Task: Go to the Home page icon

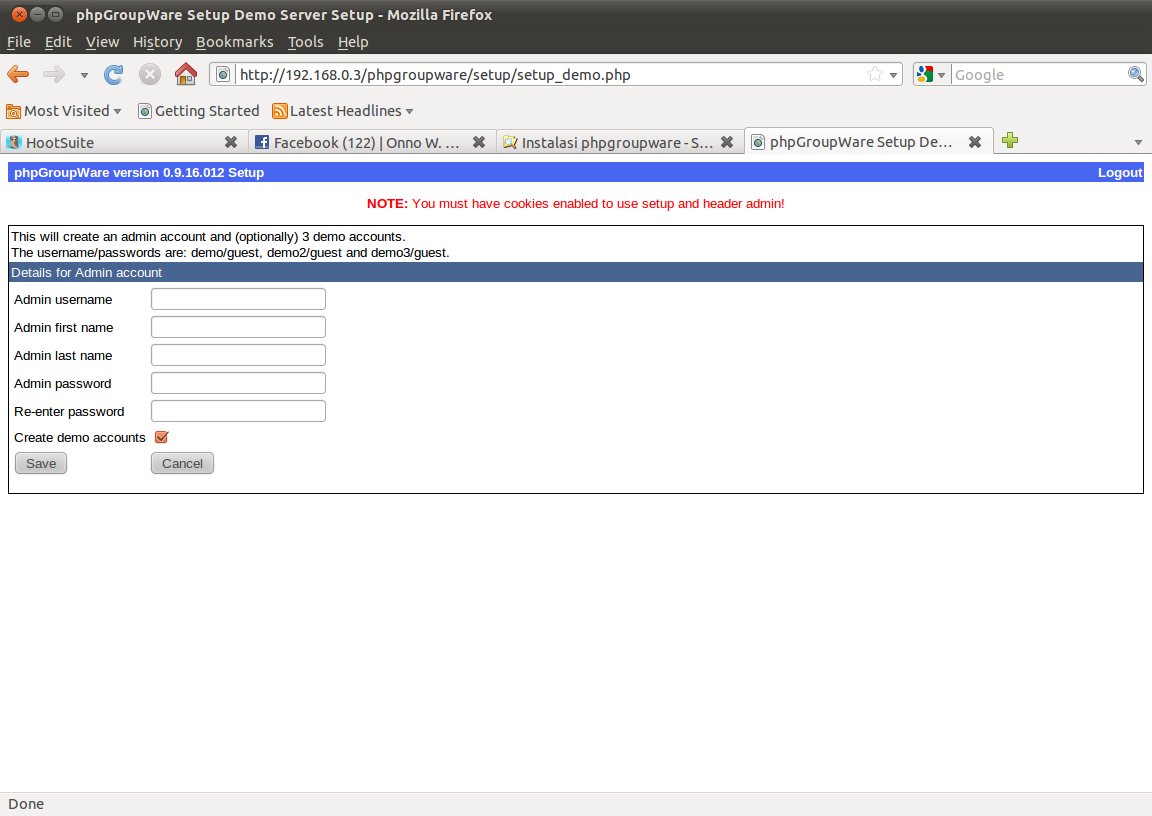Action: [186, 73]
